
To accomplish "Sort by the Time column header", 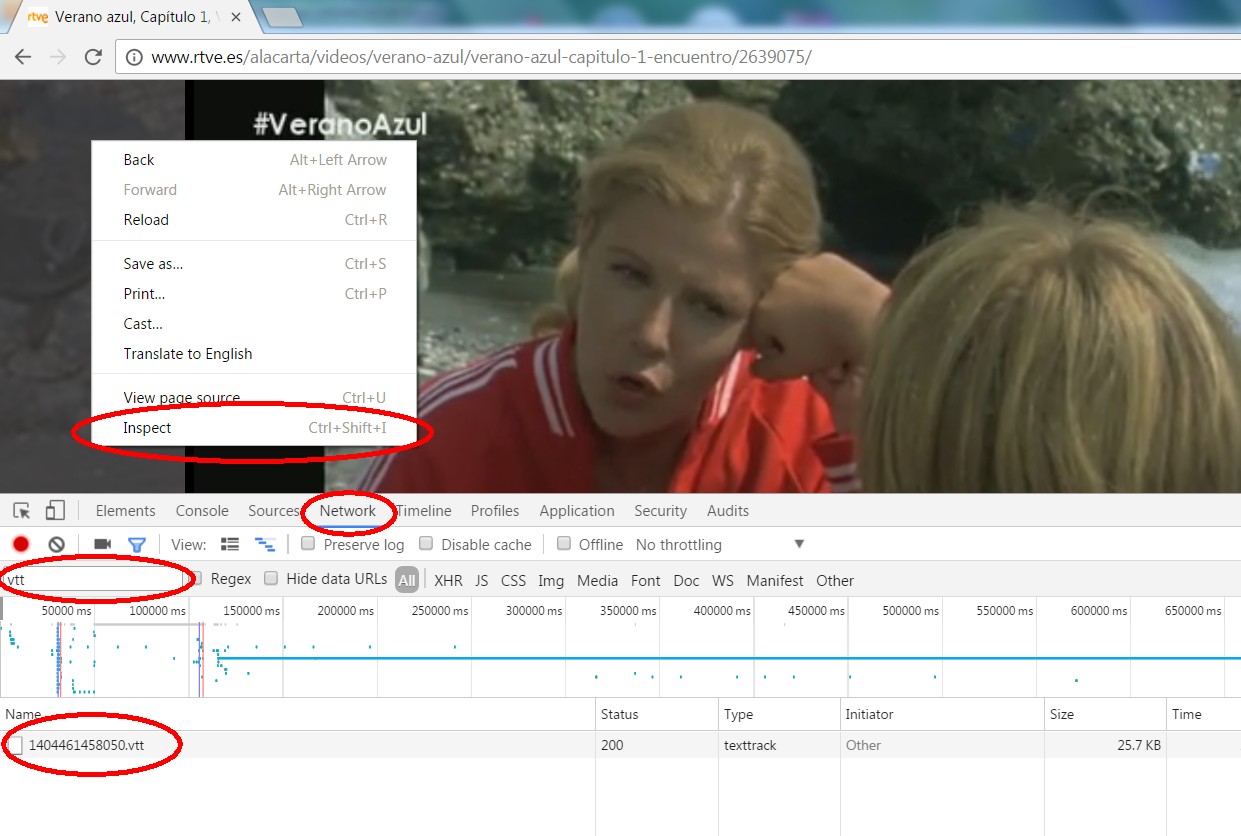I will point(1204,715).
